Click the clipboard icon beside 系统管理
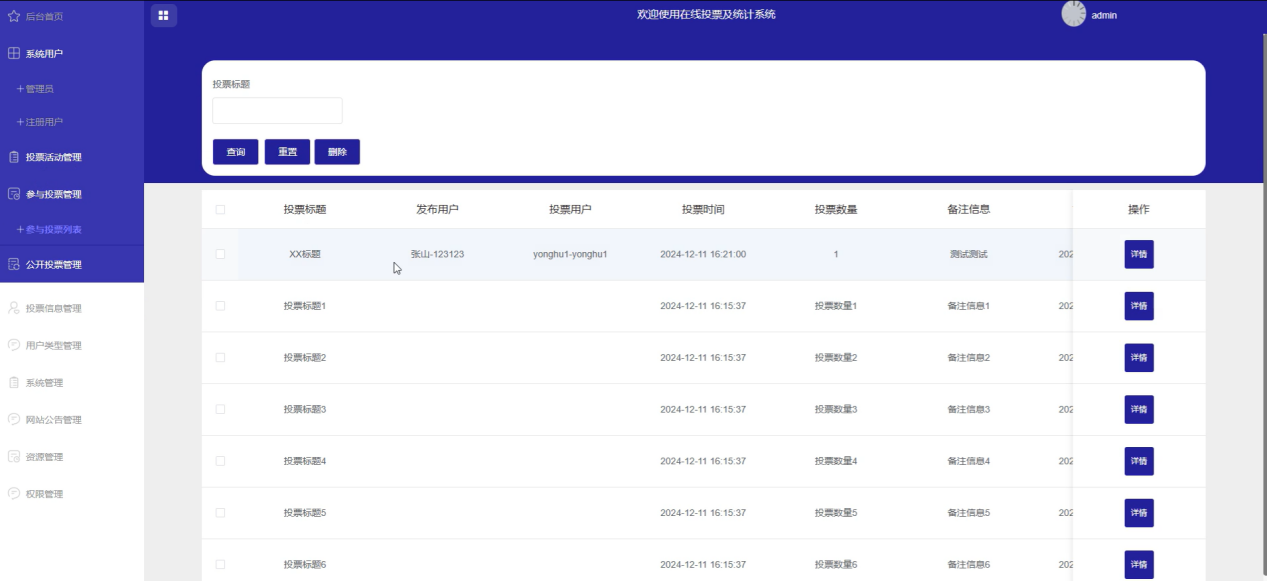 coord(14,383)
